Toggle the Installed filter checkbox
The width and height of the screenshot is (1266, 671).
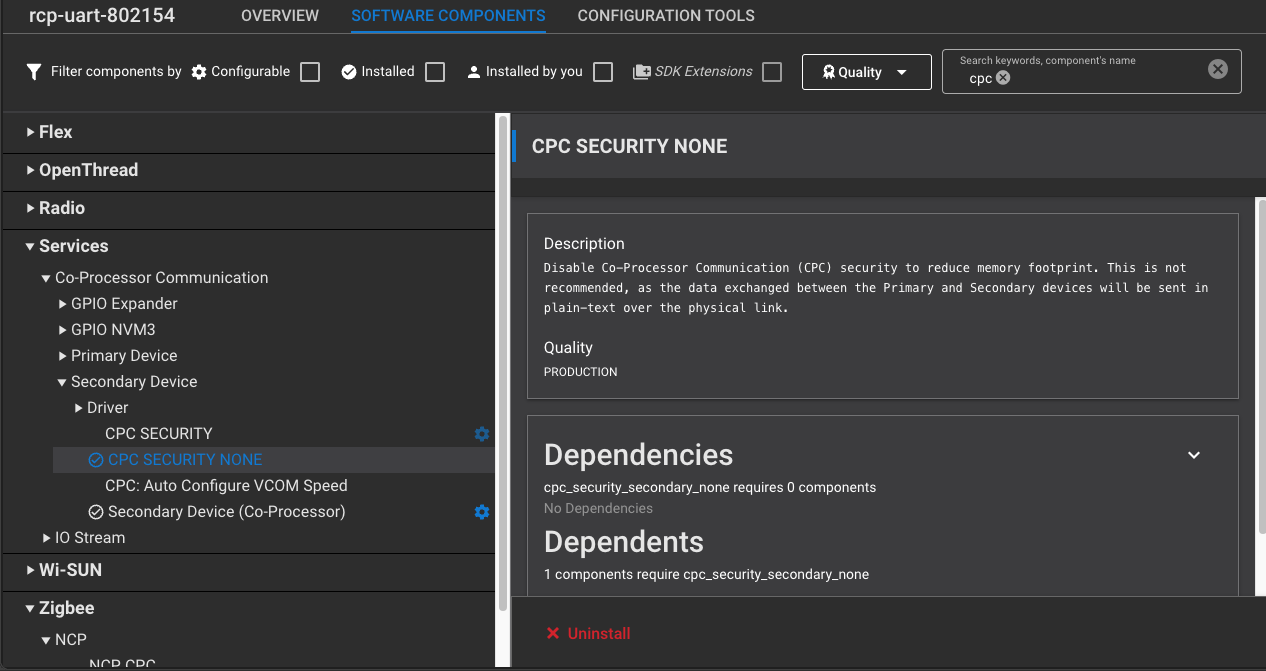coord(435,72)
